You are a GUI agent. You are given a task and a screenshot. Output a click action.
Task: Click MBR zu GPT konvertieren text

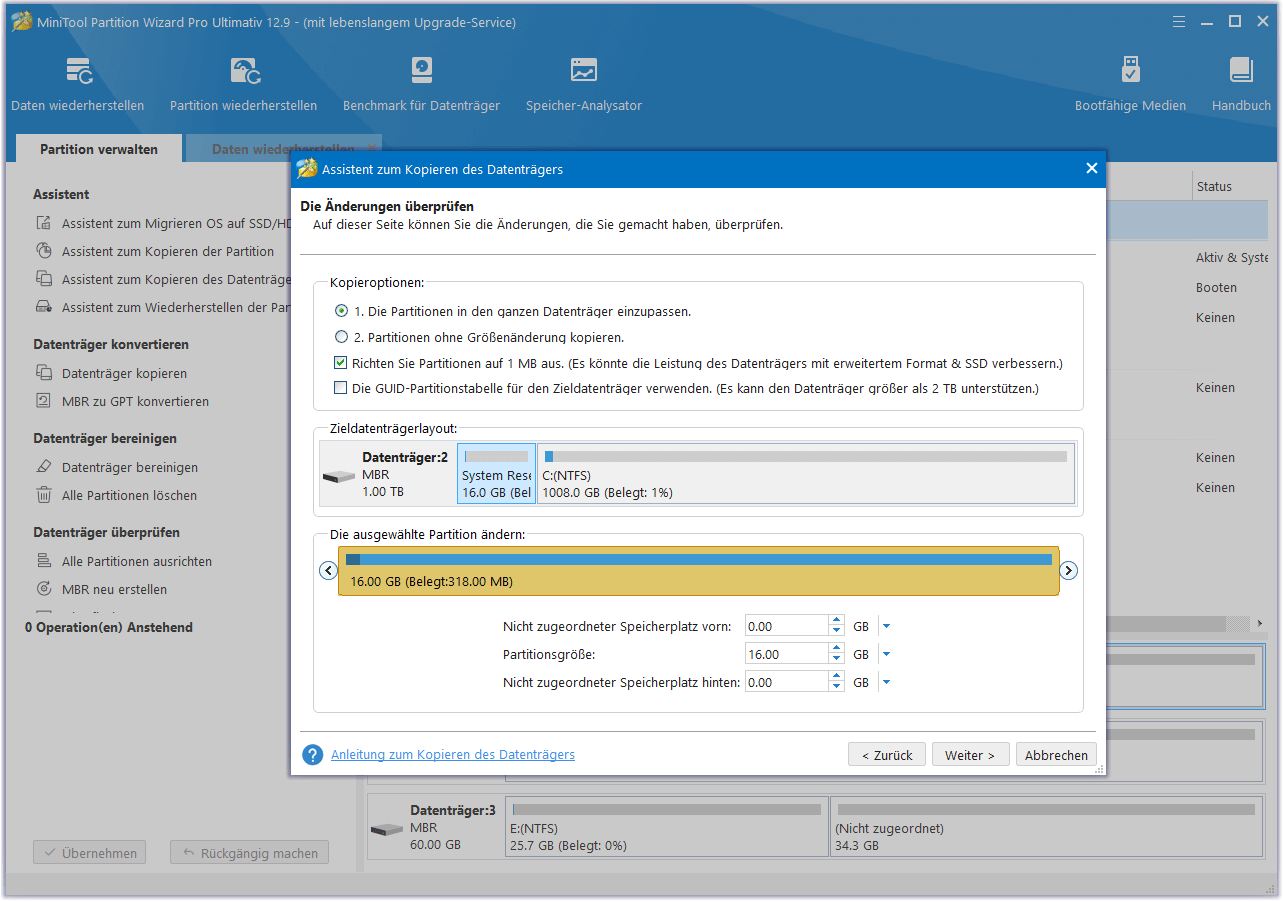136,402
